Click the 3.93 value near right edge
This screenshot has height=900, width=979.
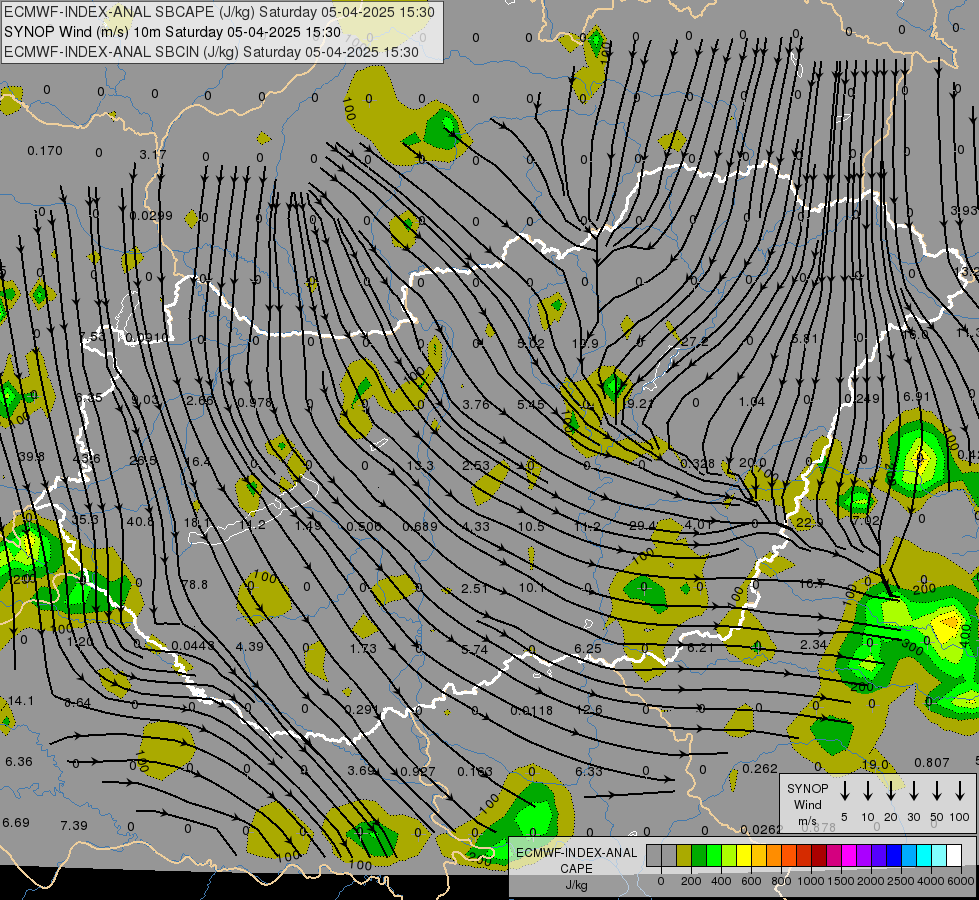(x=963, y=210)
